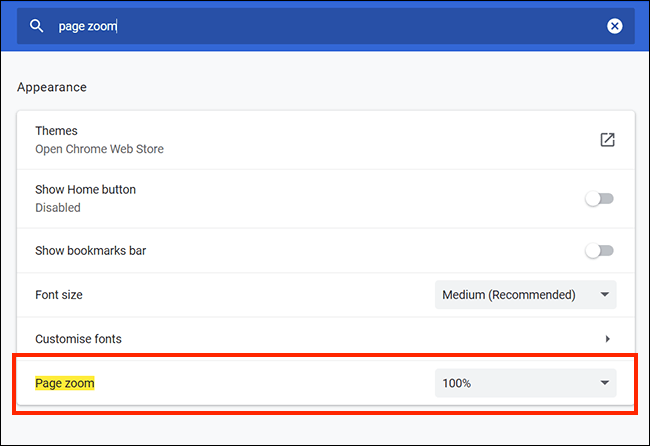Click the Show bookmarks bar label
The height and width of the screenshot is (446, 650).
[x=91, y=251]
